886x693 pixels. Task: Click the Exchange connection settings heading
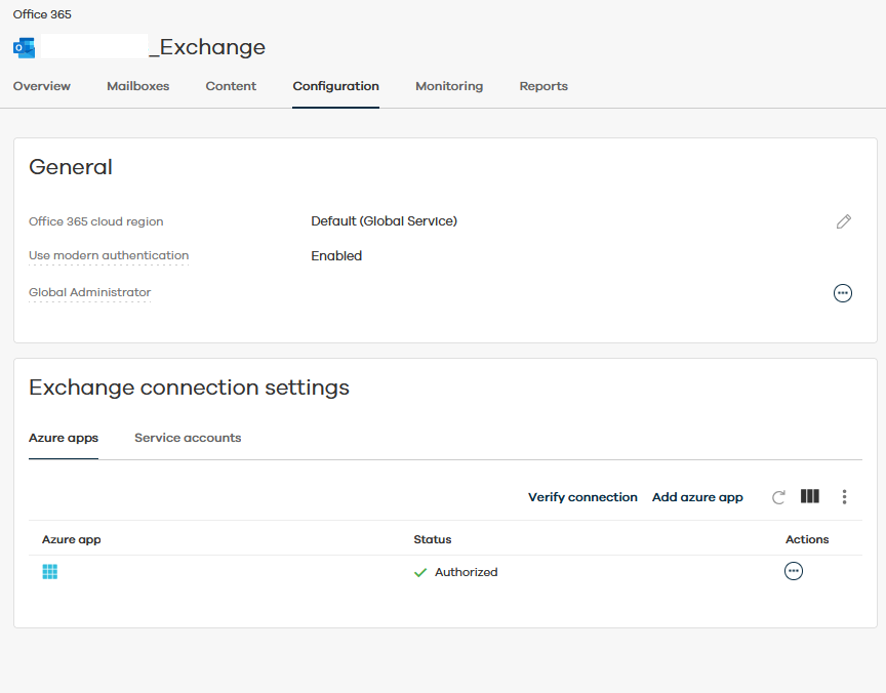click(x=189, y=388)
